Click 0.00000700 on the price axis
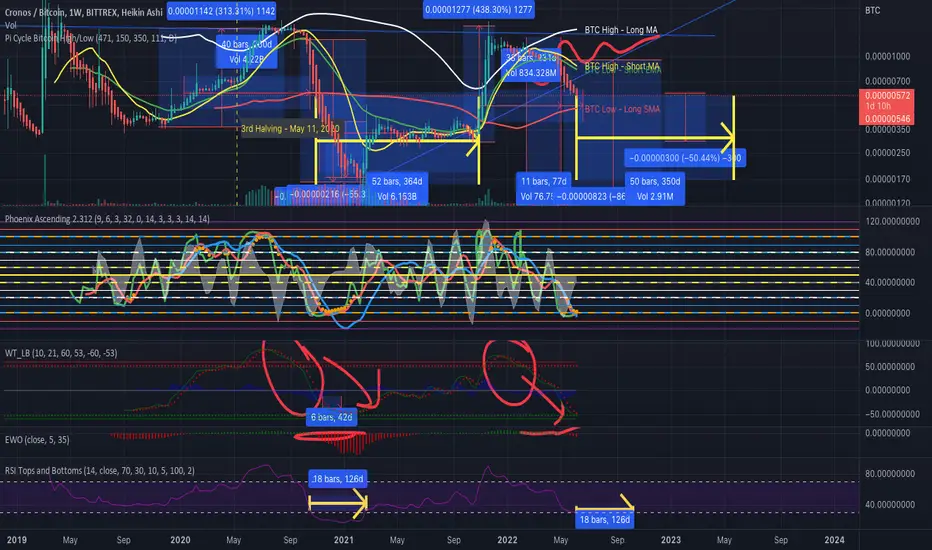The height and width of the screenshot is (550, 932). click(887, 81)
